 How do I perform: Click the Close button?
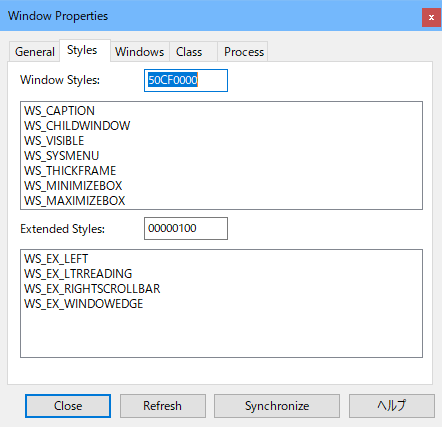68,406
